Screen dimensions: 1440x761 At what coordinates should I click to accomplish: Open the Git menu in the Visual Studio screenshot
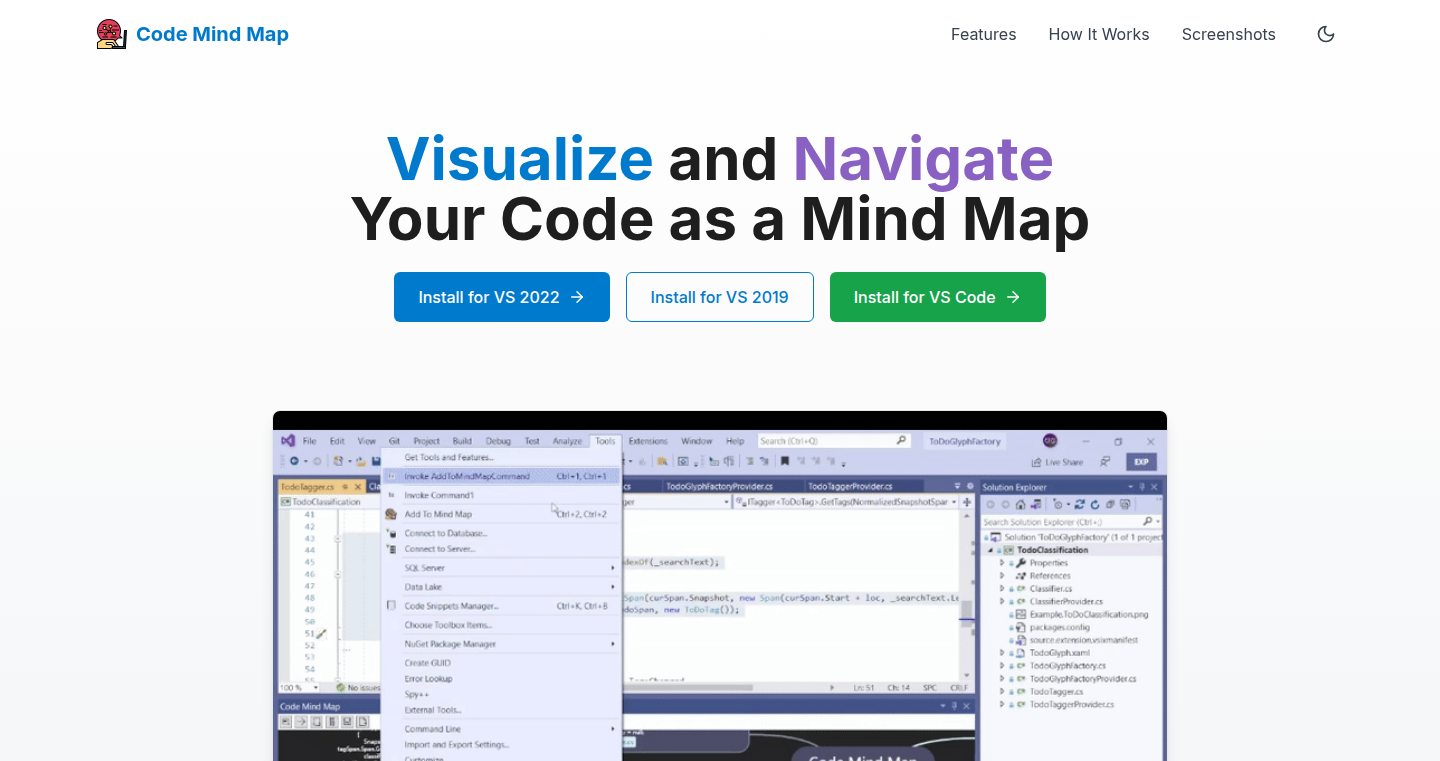pos(394,441)
